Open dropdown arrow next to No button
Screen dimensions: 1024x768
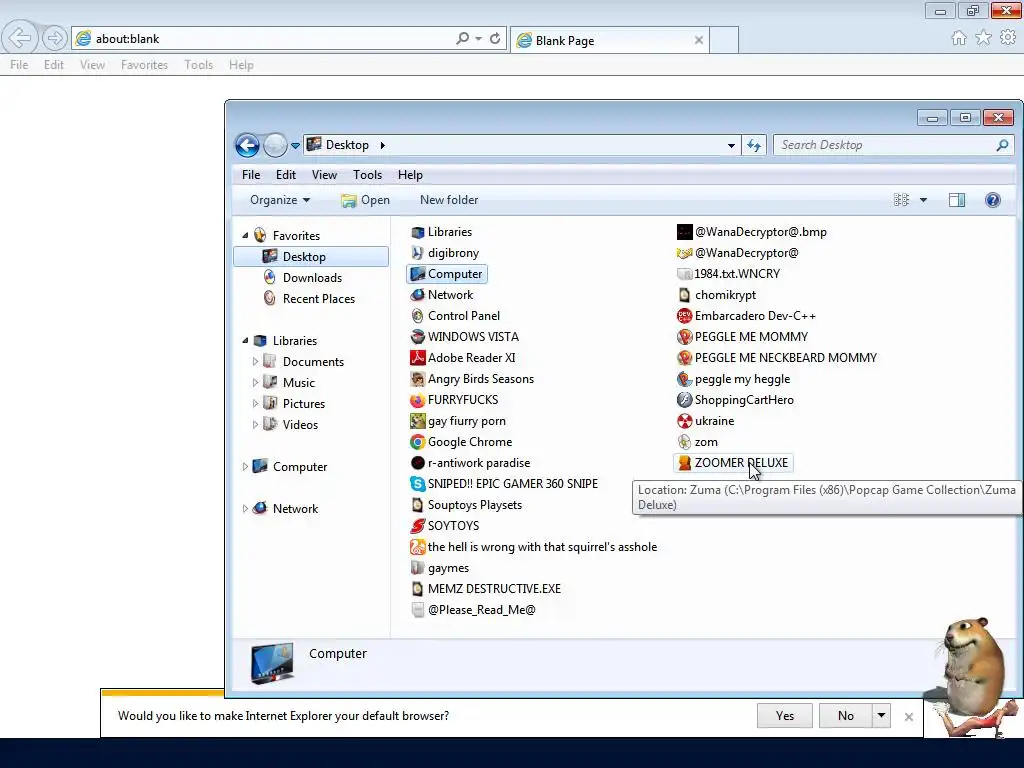point(882,716)
